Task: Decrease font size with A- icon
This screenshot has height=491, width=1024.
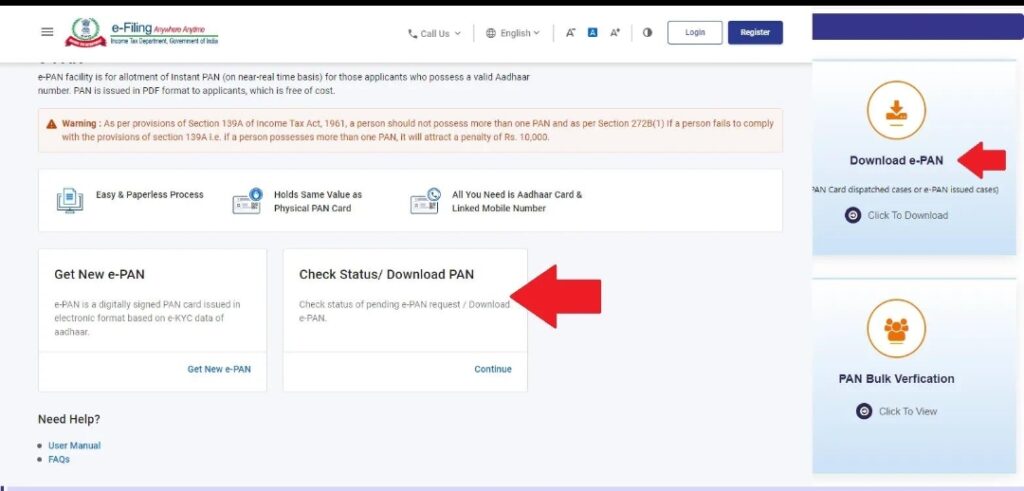Action: [x=571, y=33]
